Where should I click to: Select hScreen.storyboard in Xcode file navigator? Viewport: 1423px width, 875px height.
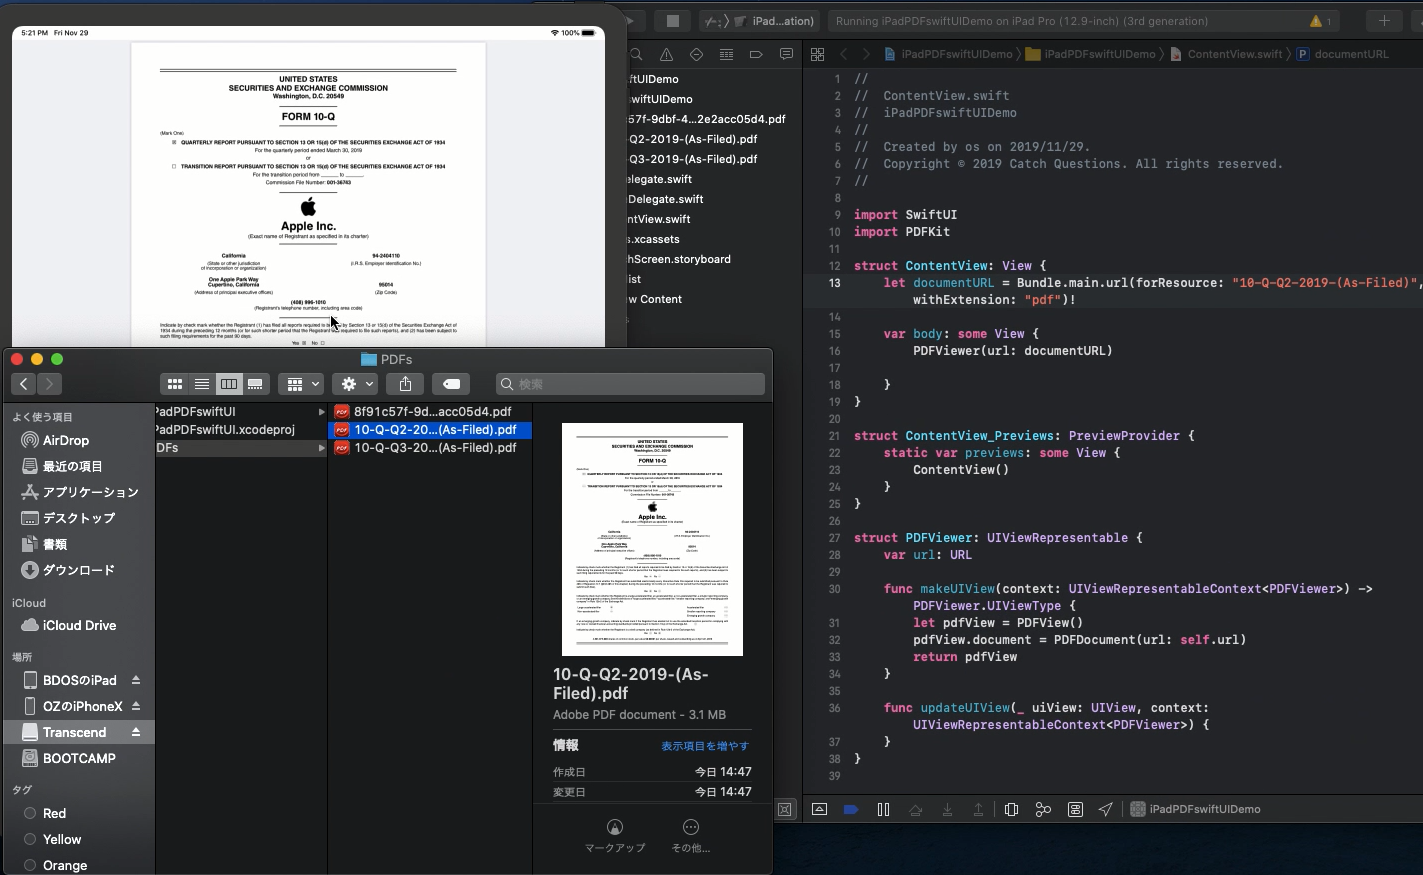[679, 259]
